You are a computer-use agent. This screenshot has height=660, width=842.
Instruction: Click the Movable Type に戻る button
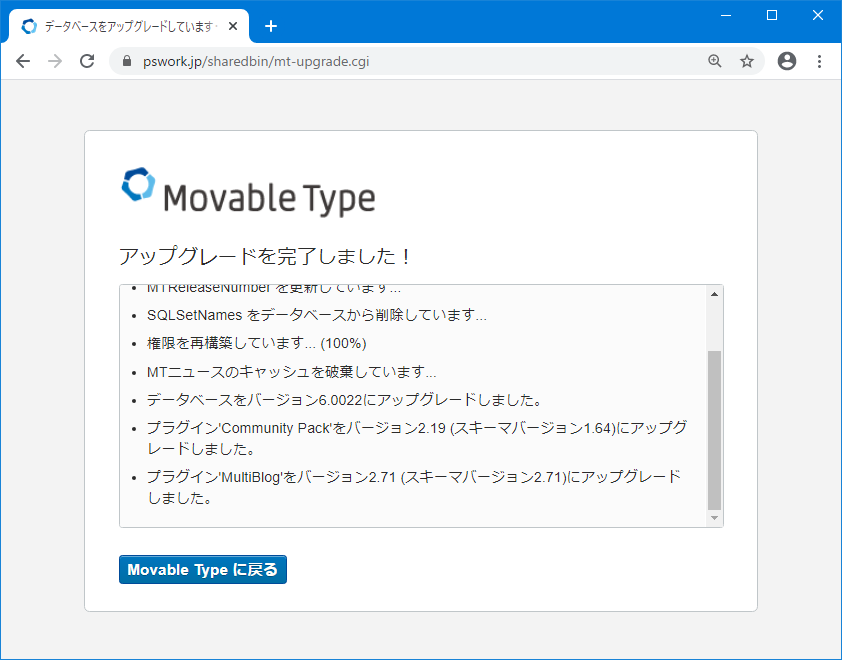(x=203, y=569)
